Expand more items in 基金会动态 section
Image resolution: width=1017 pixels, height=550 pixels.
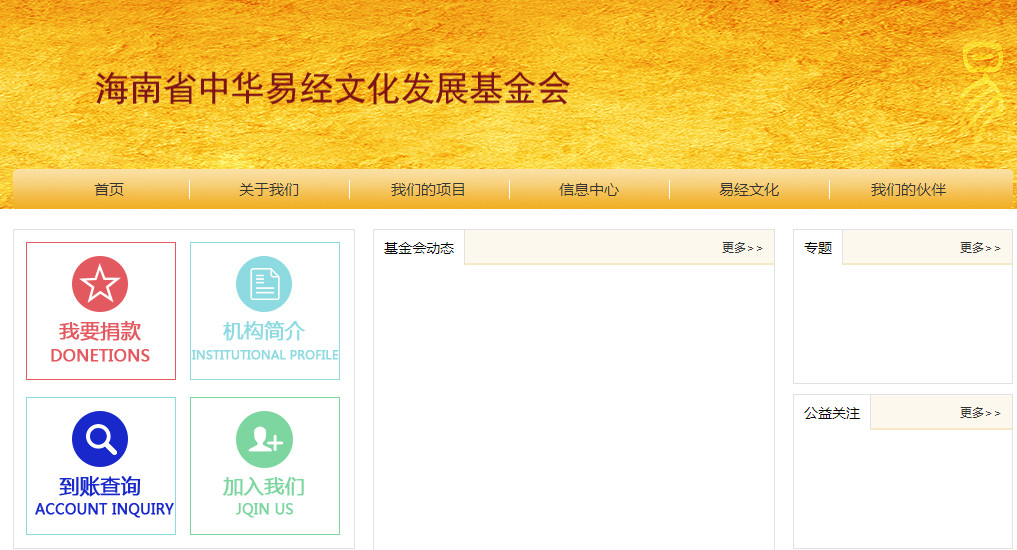click(x=742, y=248)
